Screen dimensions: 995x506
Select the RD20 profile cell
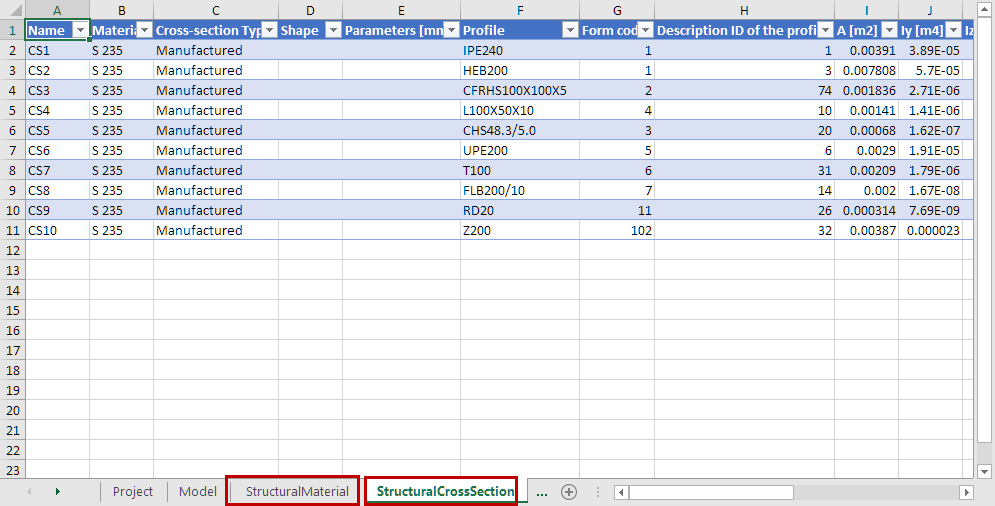click(x=520, y=210)
